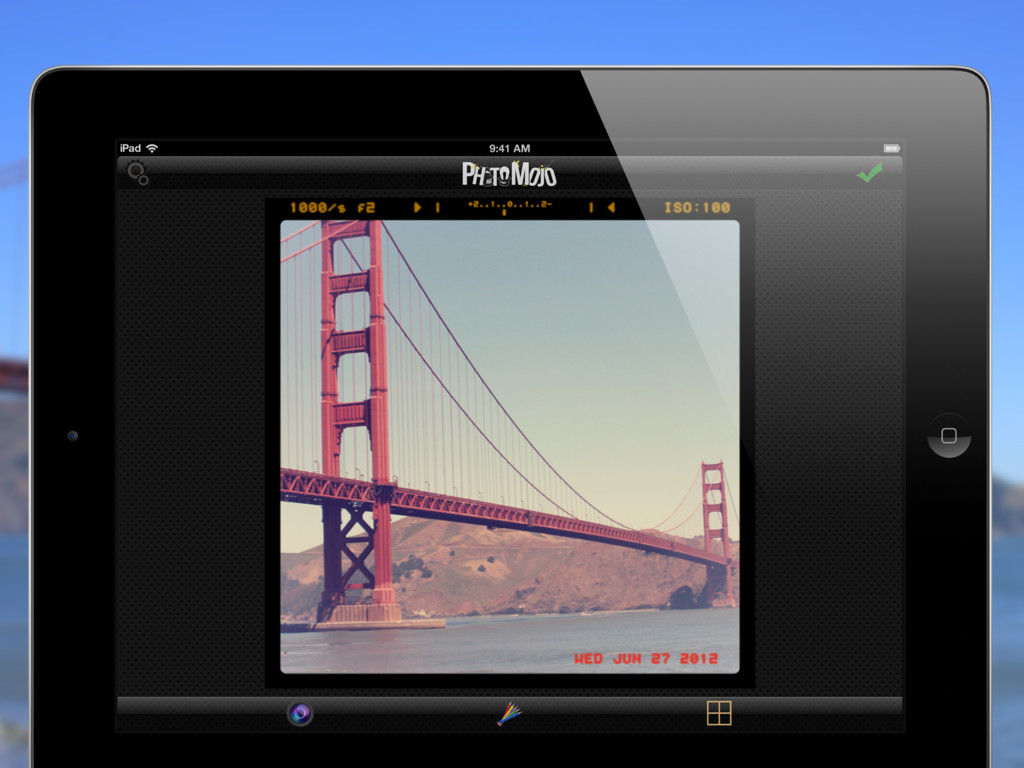Tap the right-pointing arrow in viewfinder display
The width and height of the screenshot is (1024, 768).
[x=419, y=208]
